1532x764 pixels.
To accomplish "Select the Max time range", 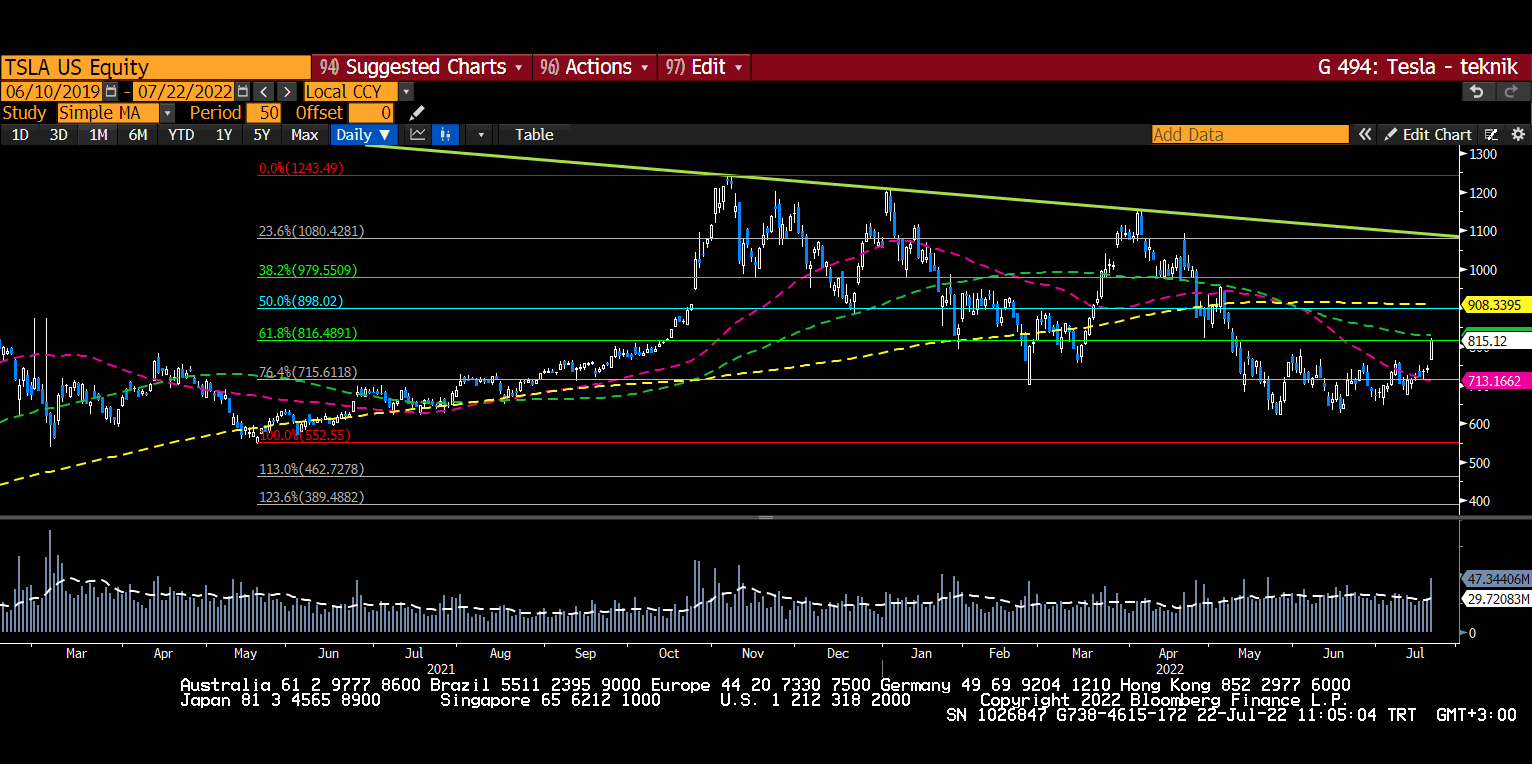I will coord(304,134).
